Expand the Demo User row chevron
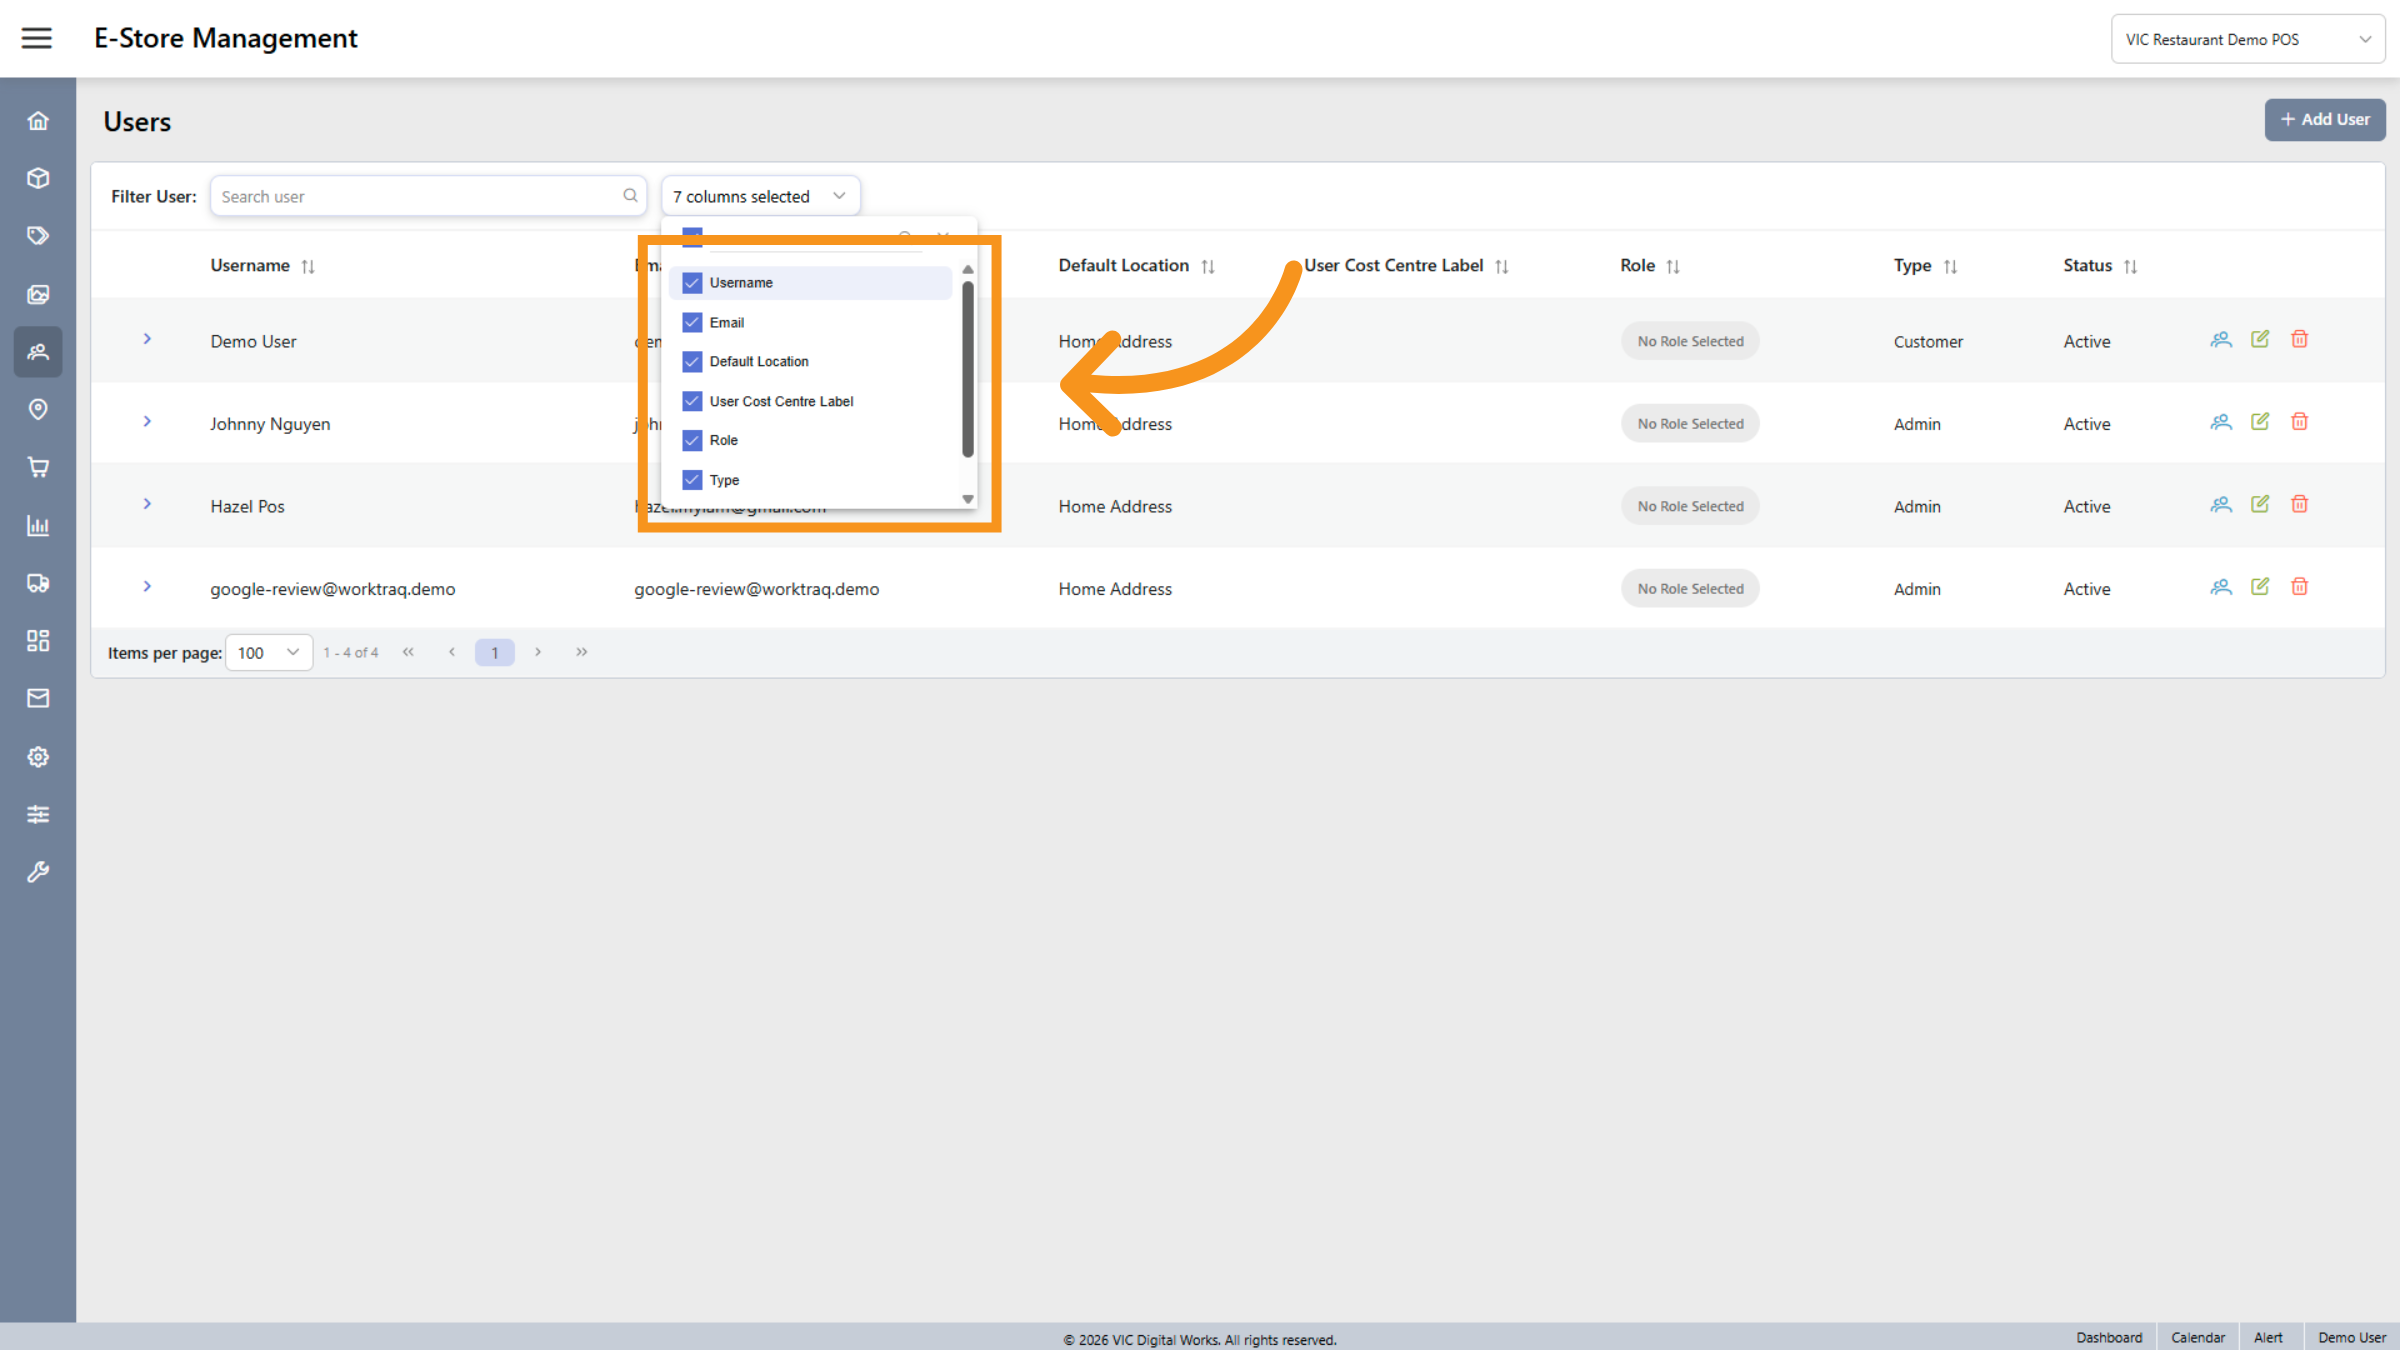2400x1350 pixels. pyautogui.click(x=147, y=339)
